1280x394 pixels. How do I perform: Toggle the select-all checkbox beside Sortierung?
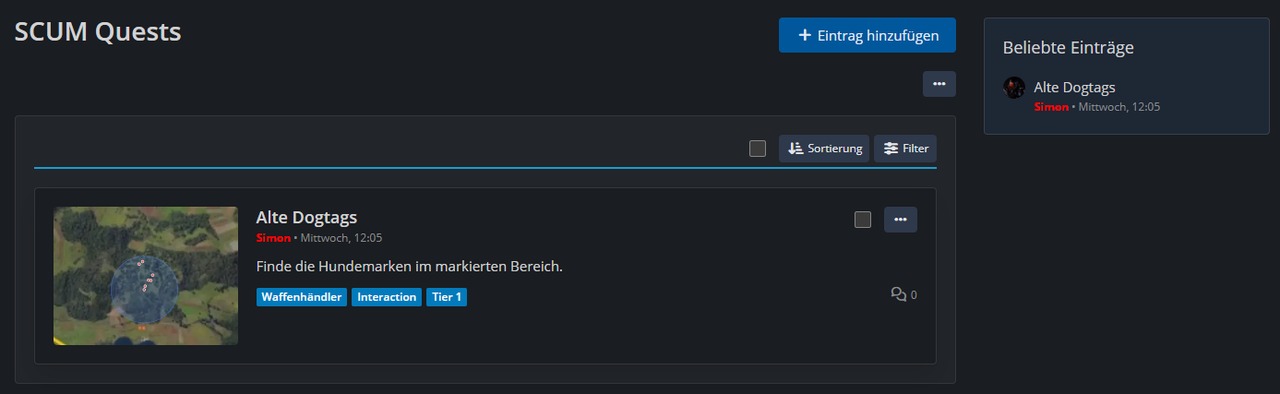coord(758,148)
